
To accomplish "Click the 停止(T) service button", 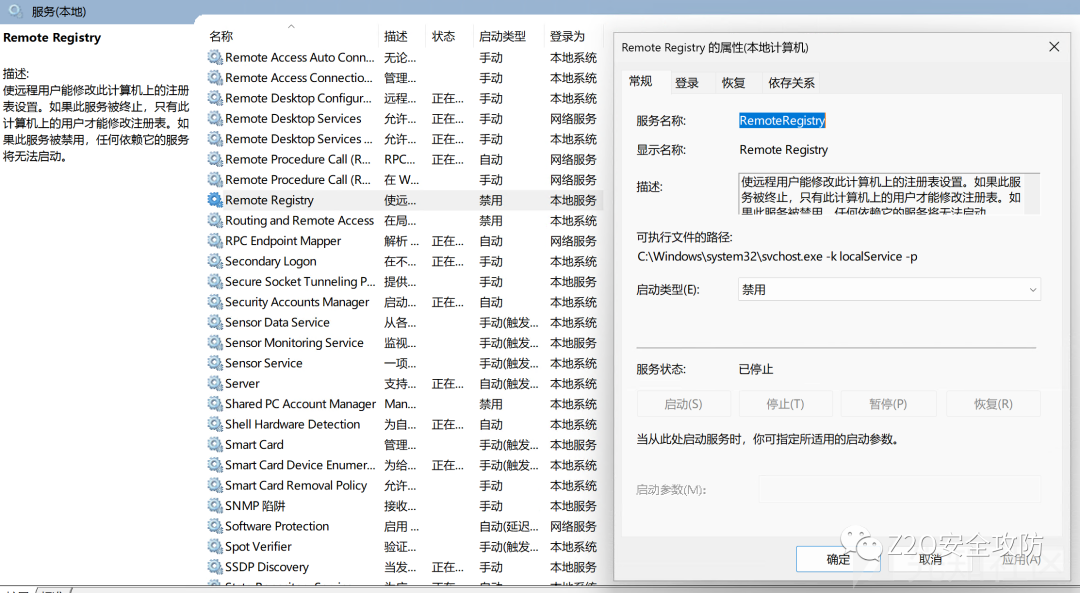I will click(786, 404).
